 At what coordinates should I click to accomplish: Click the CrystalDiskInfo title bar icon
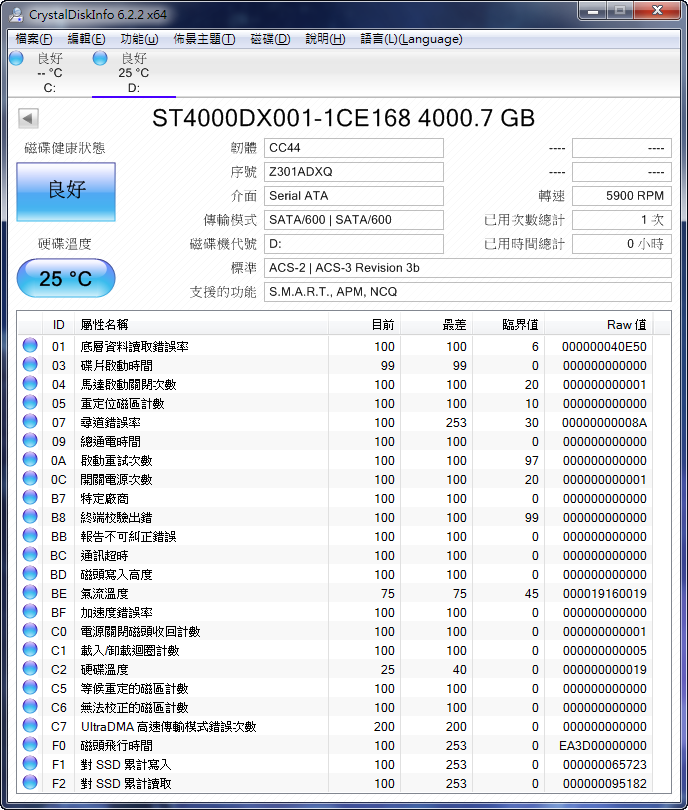click(16, 14)
